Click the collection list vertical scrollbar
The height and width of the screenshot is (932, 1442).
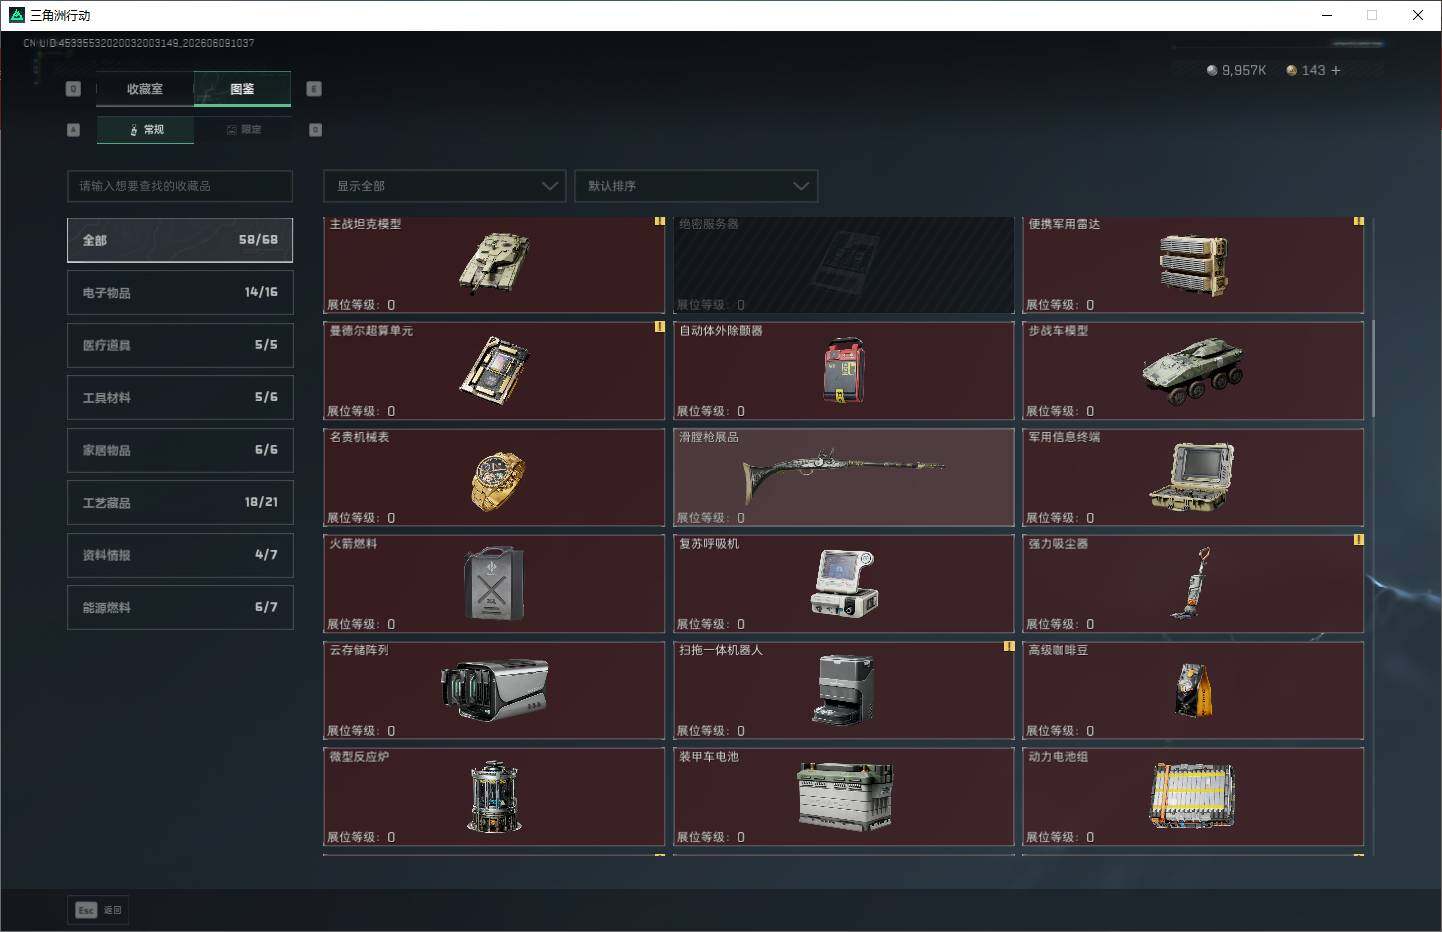(1372, 368)
